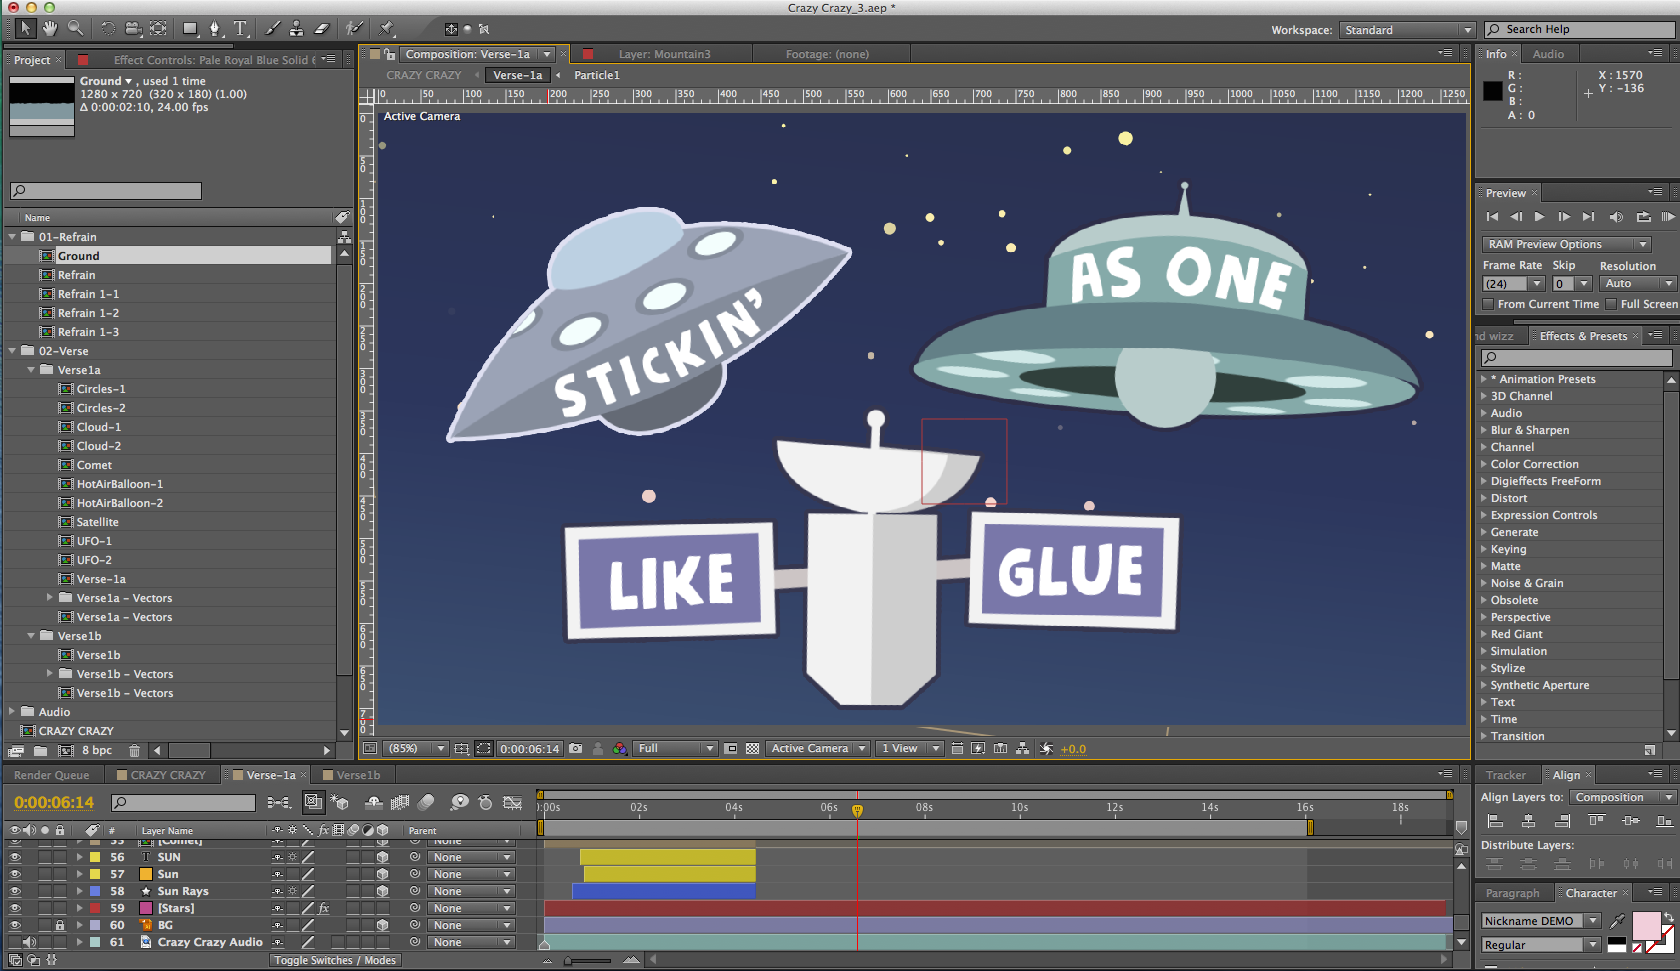Take a snapshot with the camera icon
Screen dimensions: 1680x971
click(x=576, y=748)
